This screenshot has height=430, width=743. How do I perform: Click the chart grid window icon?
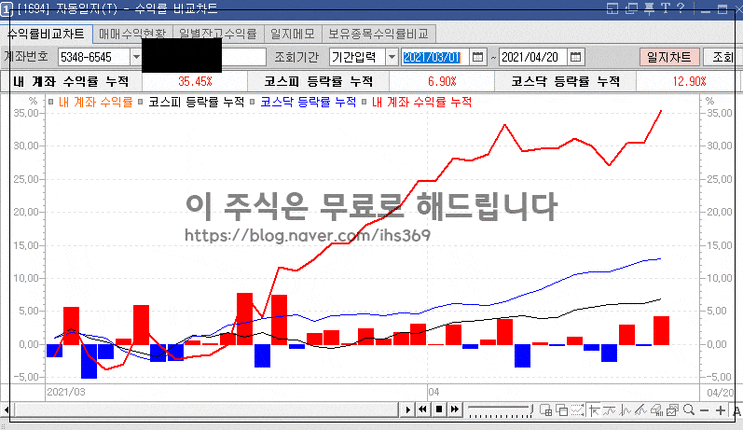[545, 410]
